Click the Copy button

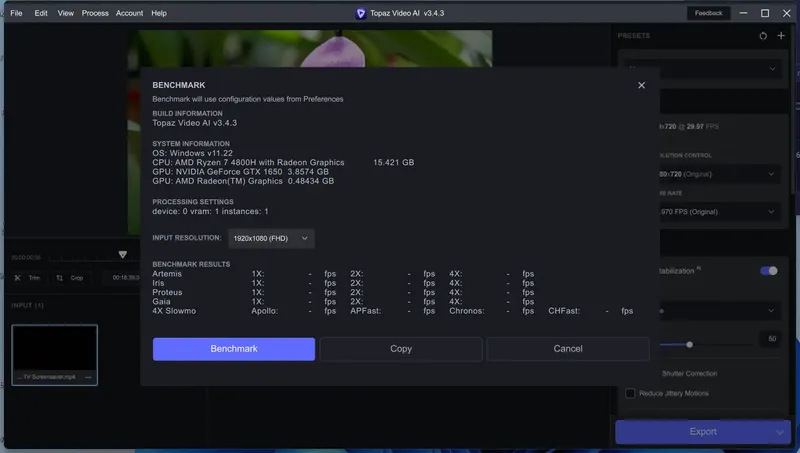pyautogui.click(x=401, y=349)
